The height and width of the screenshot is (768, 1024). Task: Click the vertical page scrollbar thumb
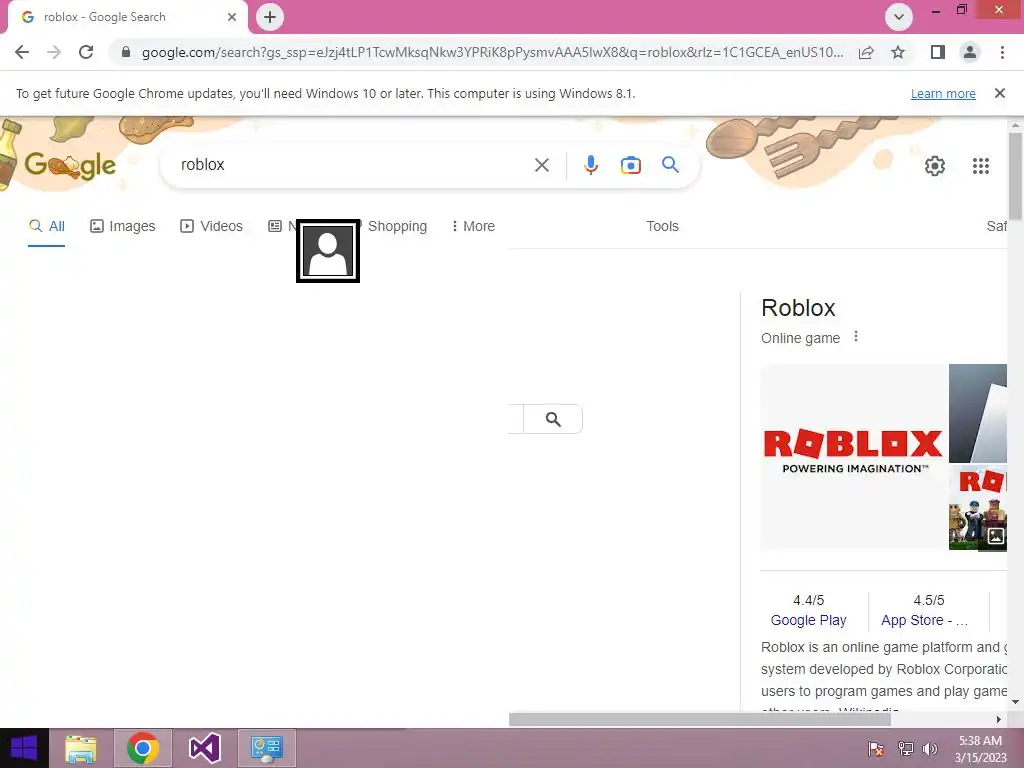pyautogui.click(x=1015, y=176)
